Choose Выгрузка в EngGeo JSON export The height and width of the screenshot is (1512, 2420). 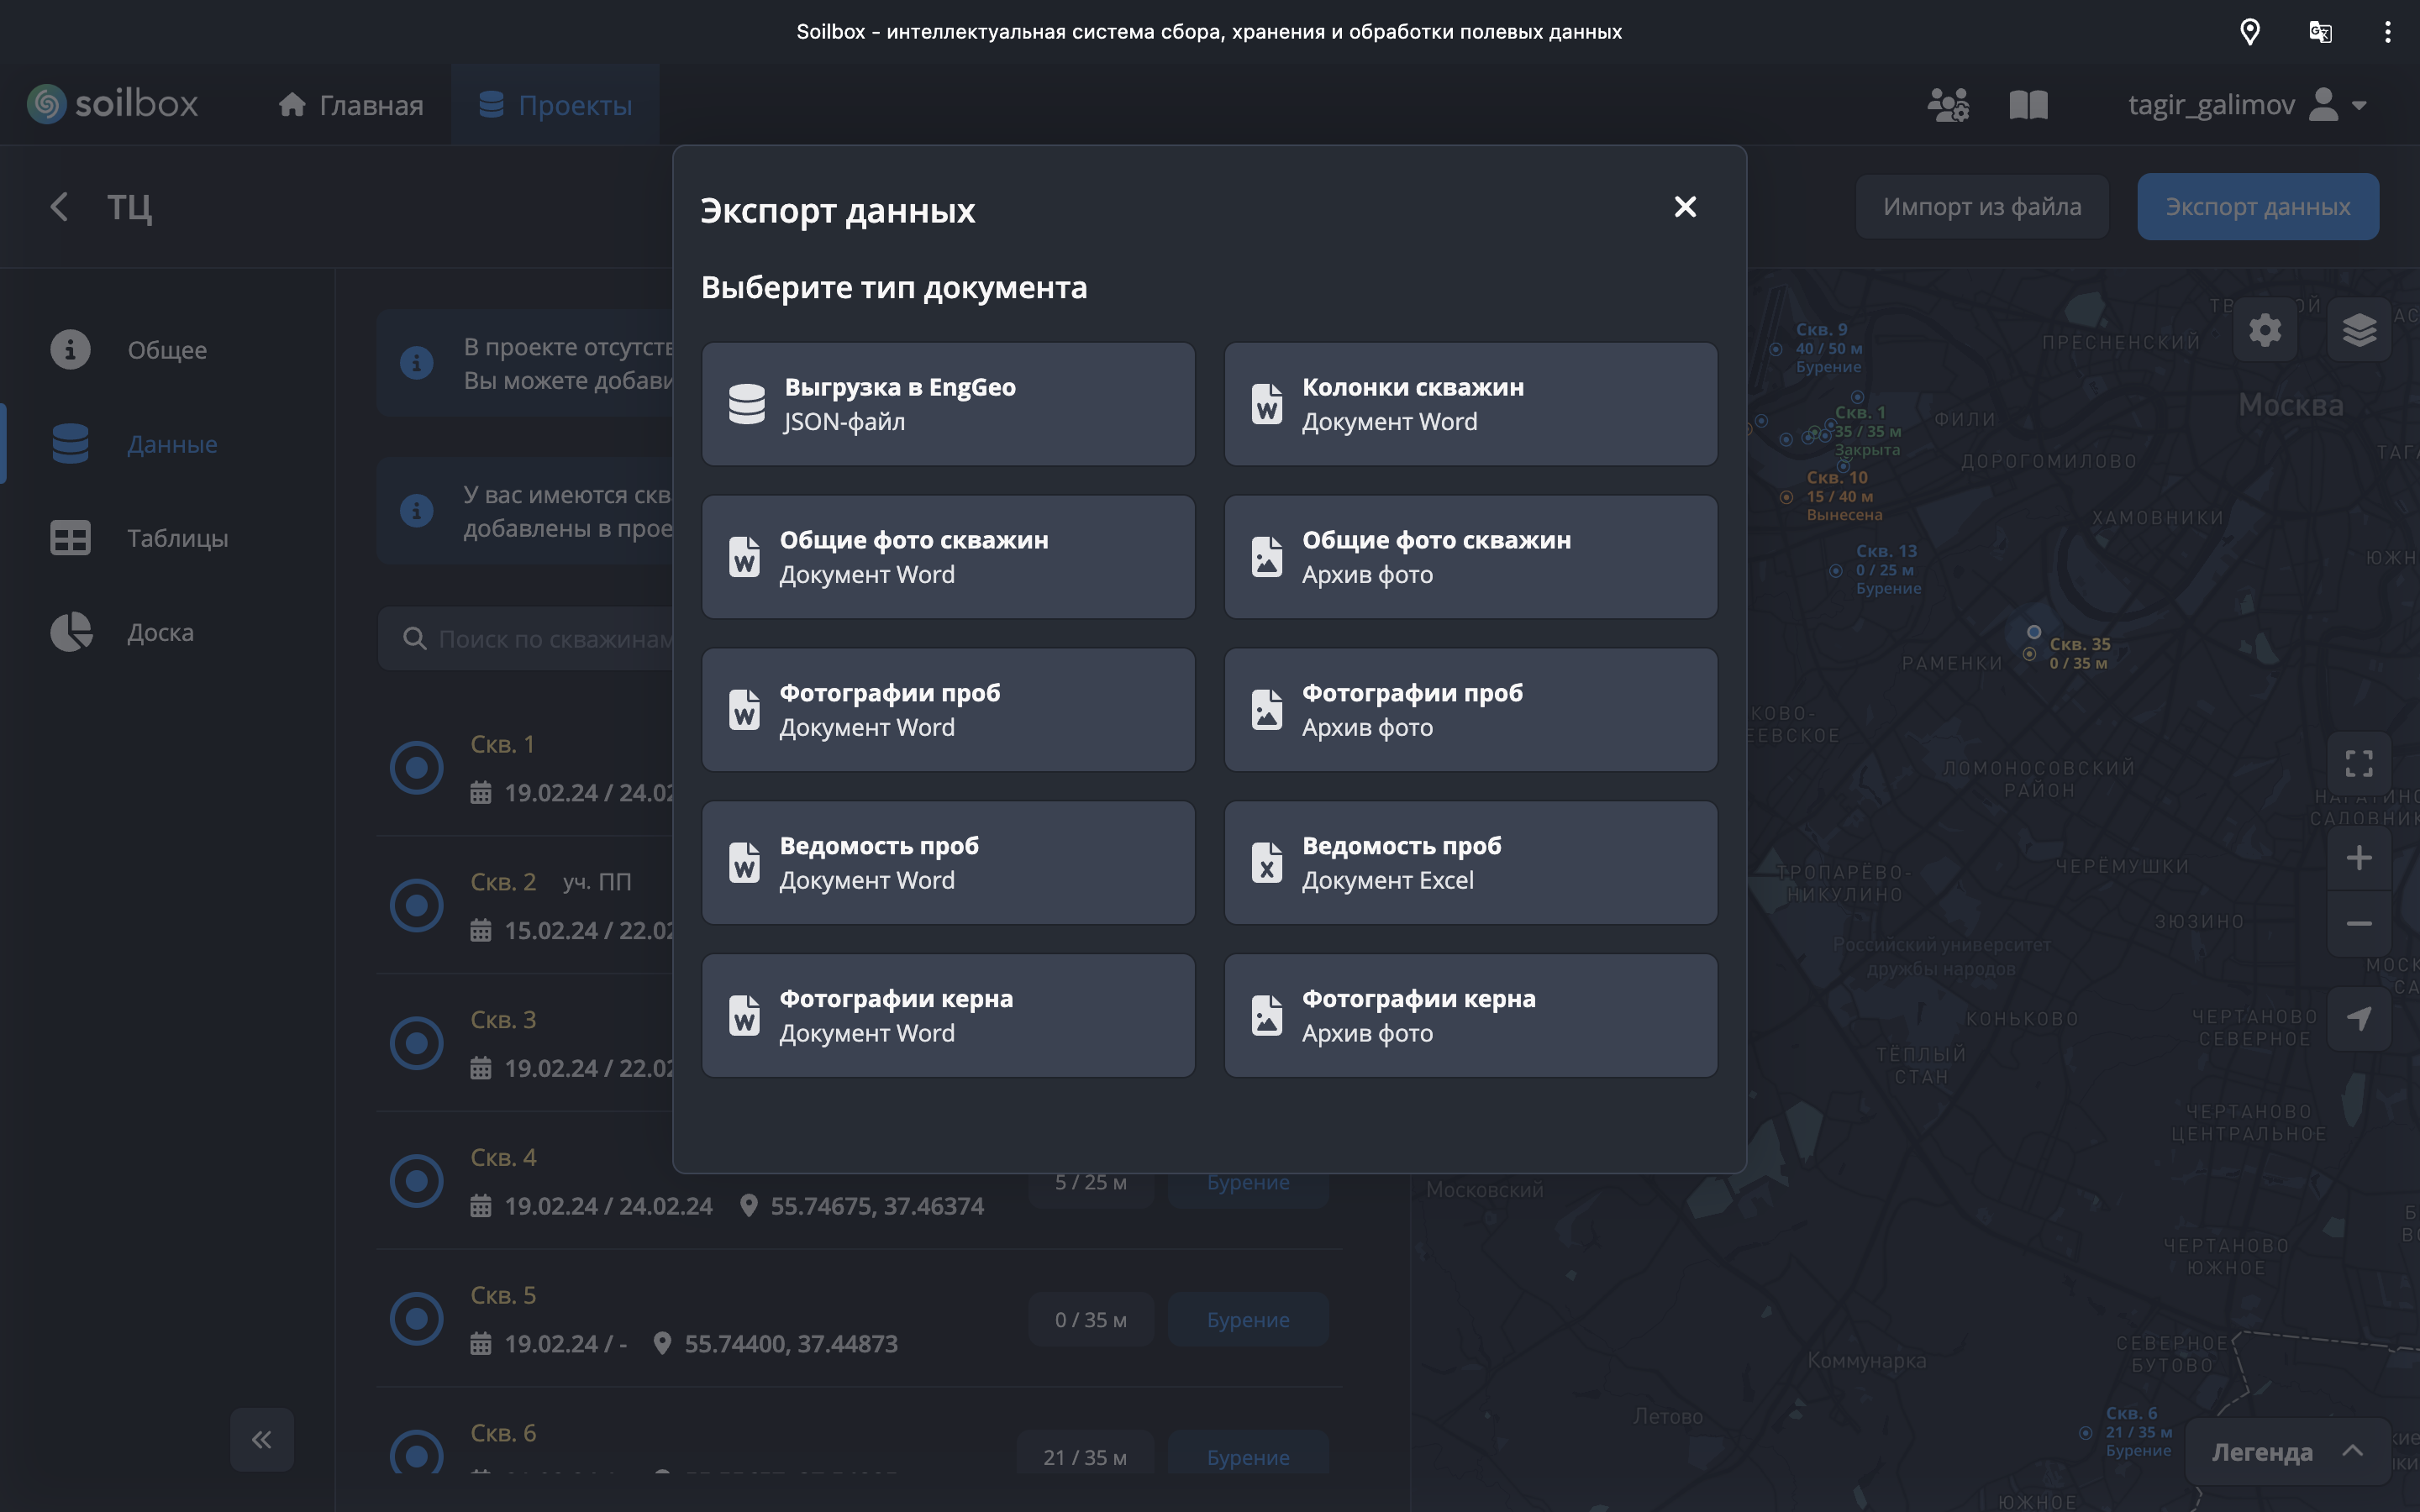point(948,404)
